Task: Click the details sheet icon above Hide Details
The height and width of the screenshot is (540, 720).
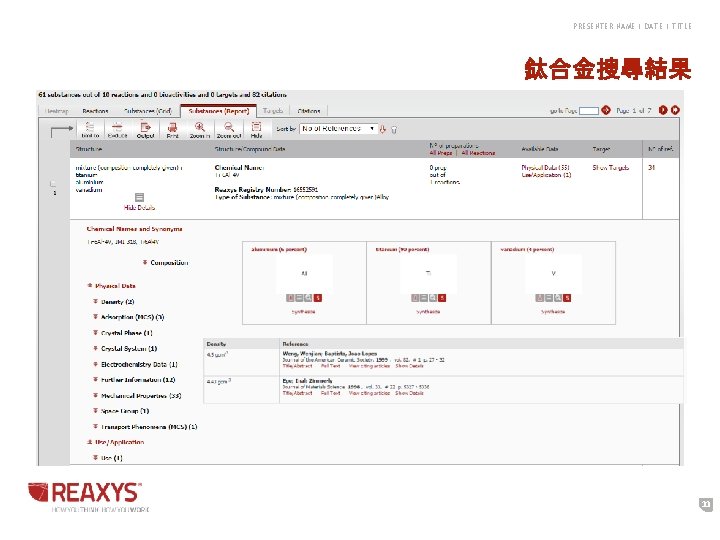Action: coord(139,197)
